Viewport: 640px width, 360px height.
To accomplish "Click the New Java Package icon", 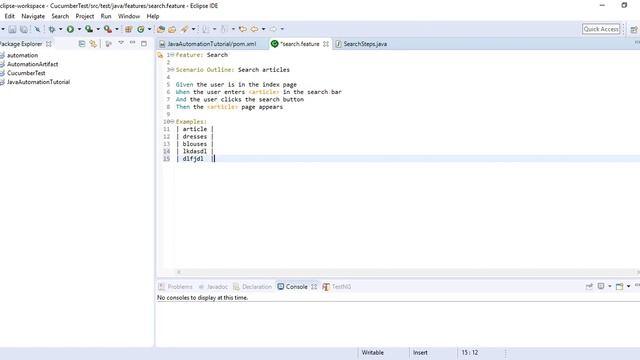I will 129,29.
